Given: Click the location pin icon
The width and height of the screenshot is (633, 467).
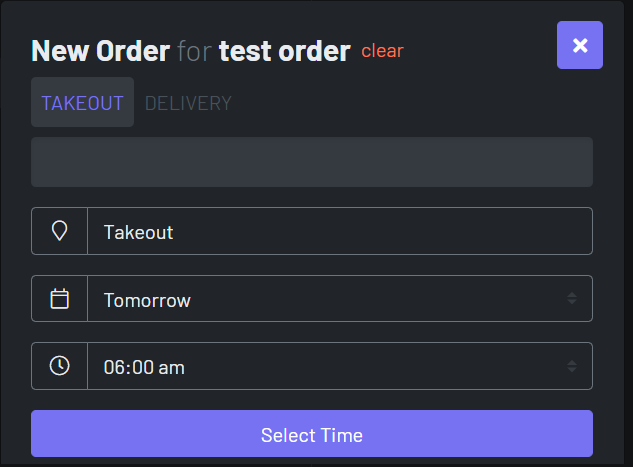Looking at the screenshot, I should point(59,231).
